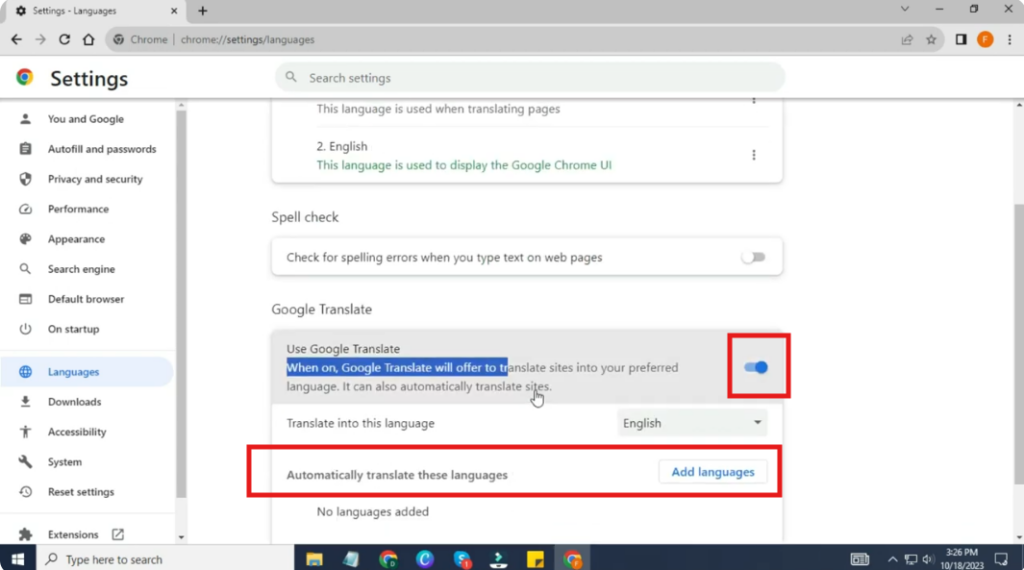
Task: Toggle spell check switch
Action: coord(753,257)
